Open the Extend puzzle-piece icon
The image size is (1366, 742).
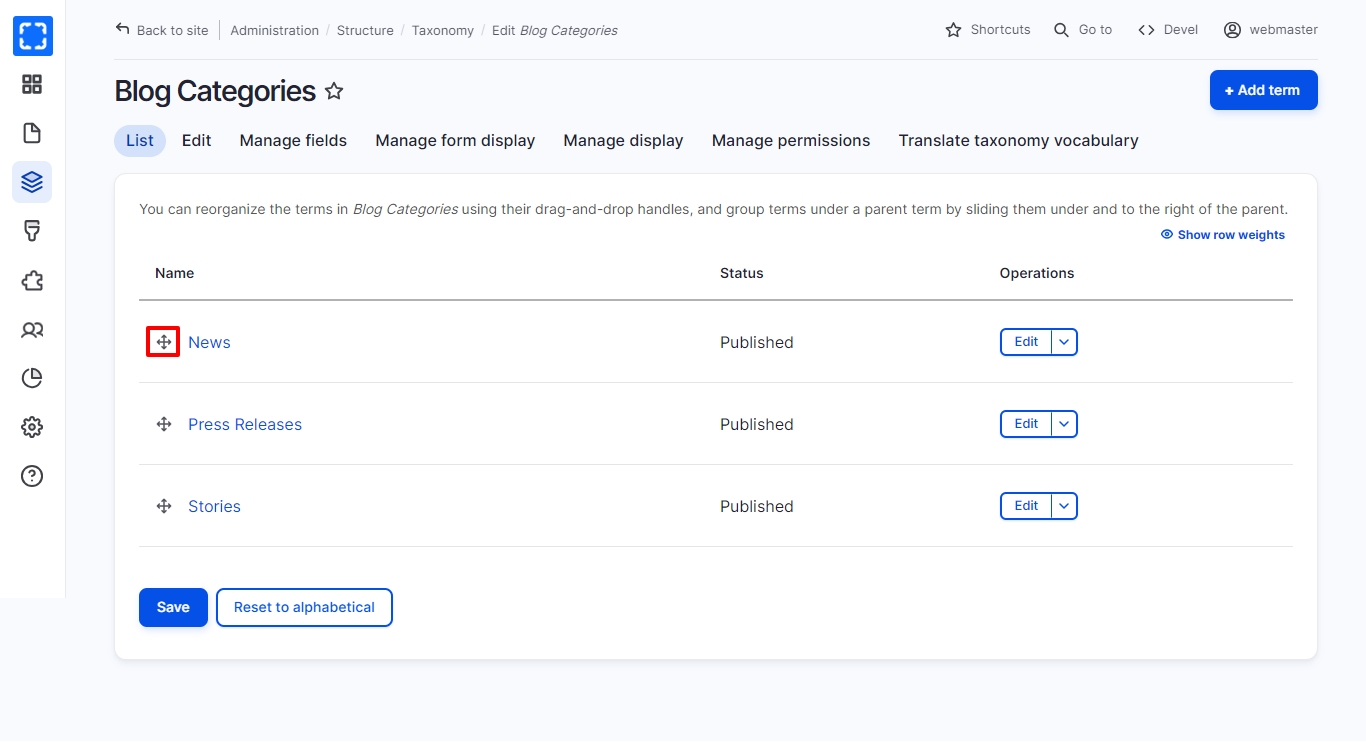pos(32,280)
